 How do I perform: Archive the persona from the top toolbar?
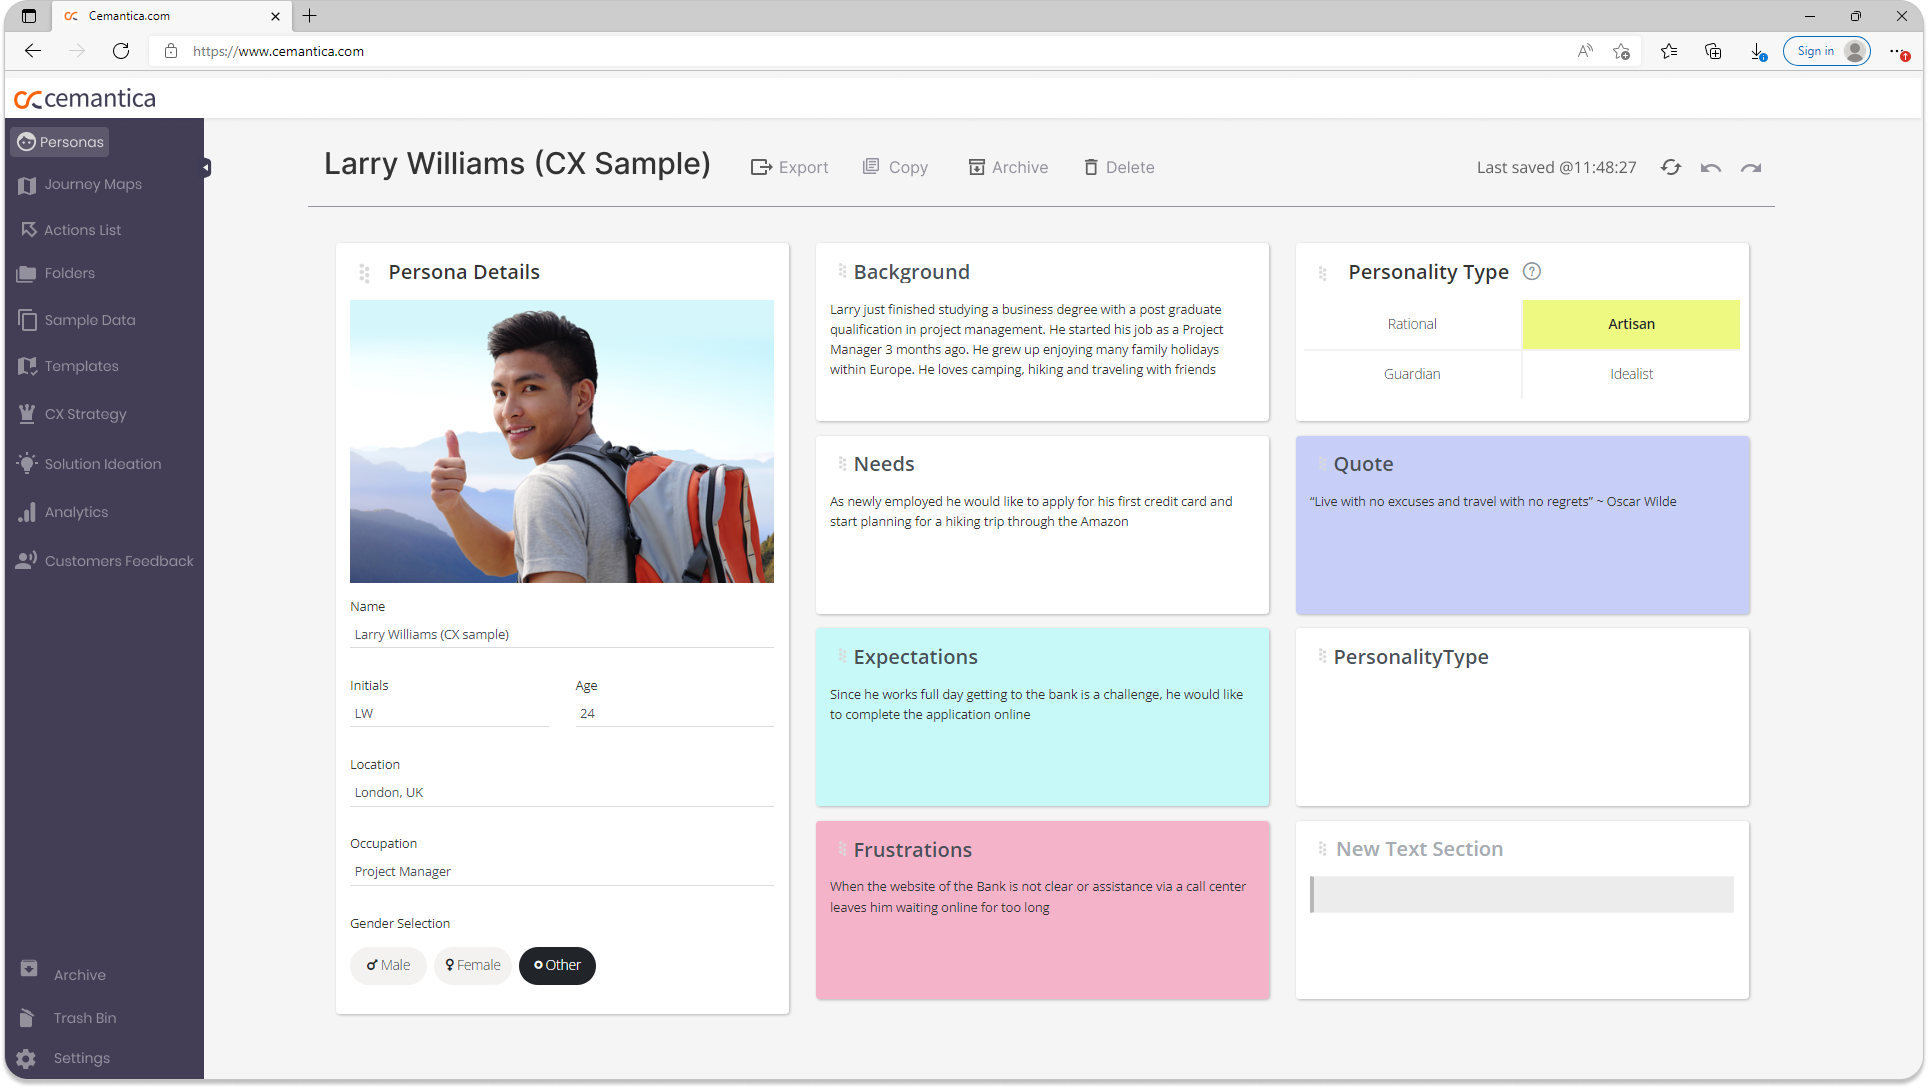click(1008, 167)
